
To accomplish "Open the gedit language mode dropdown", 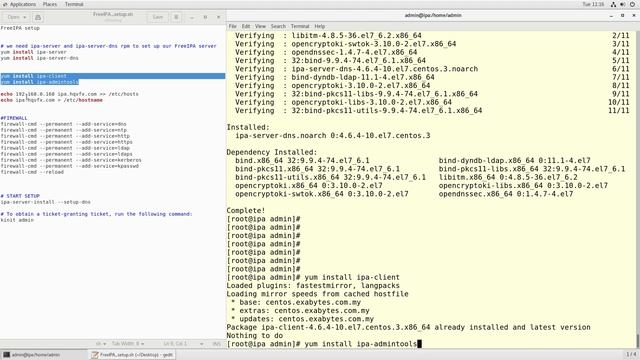I will [101, 344].
